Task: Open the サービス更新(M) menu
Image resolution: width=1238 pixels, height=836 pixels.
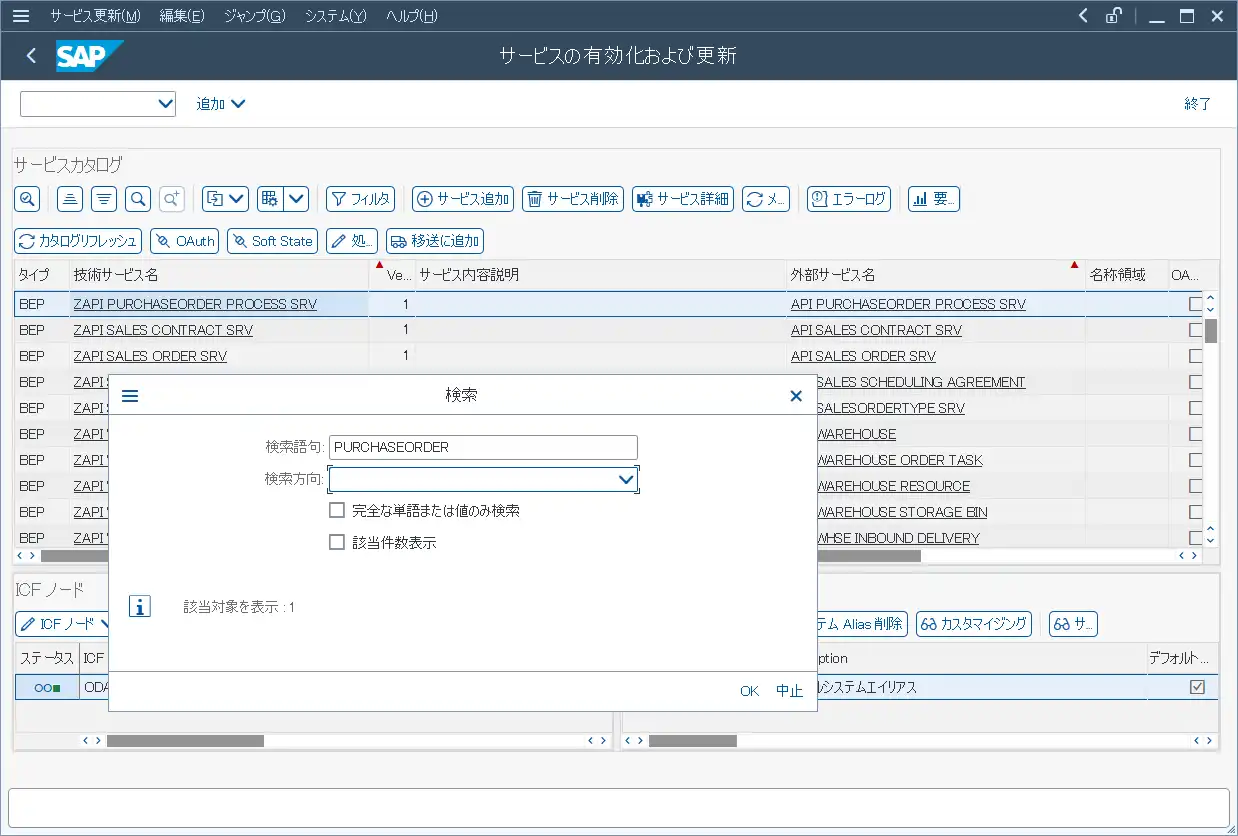Action: point(95,16)
